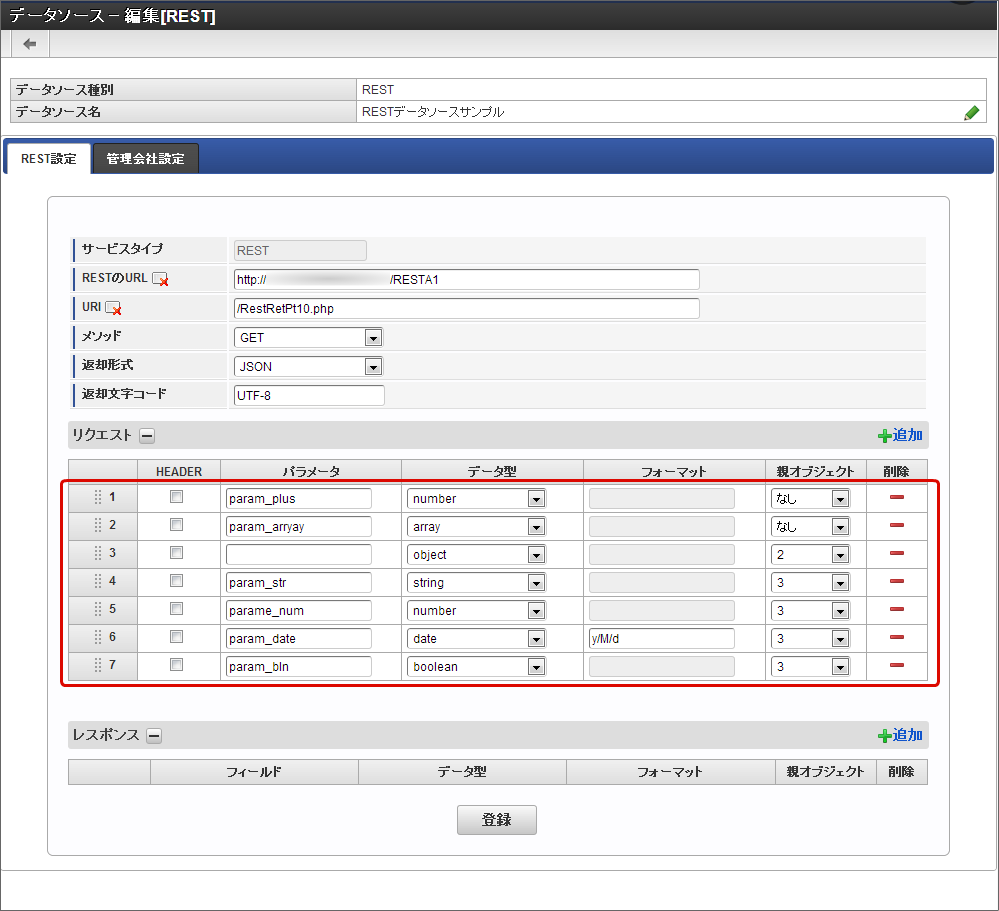Click the back arrow icon in toolbar
This screenshot has width=999, height=911.
tap(30, 44)
